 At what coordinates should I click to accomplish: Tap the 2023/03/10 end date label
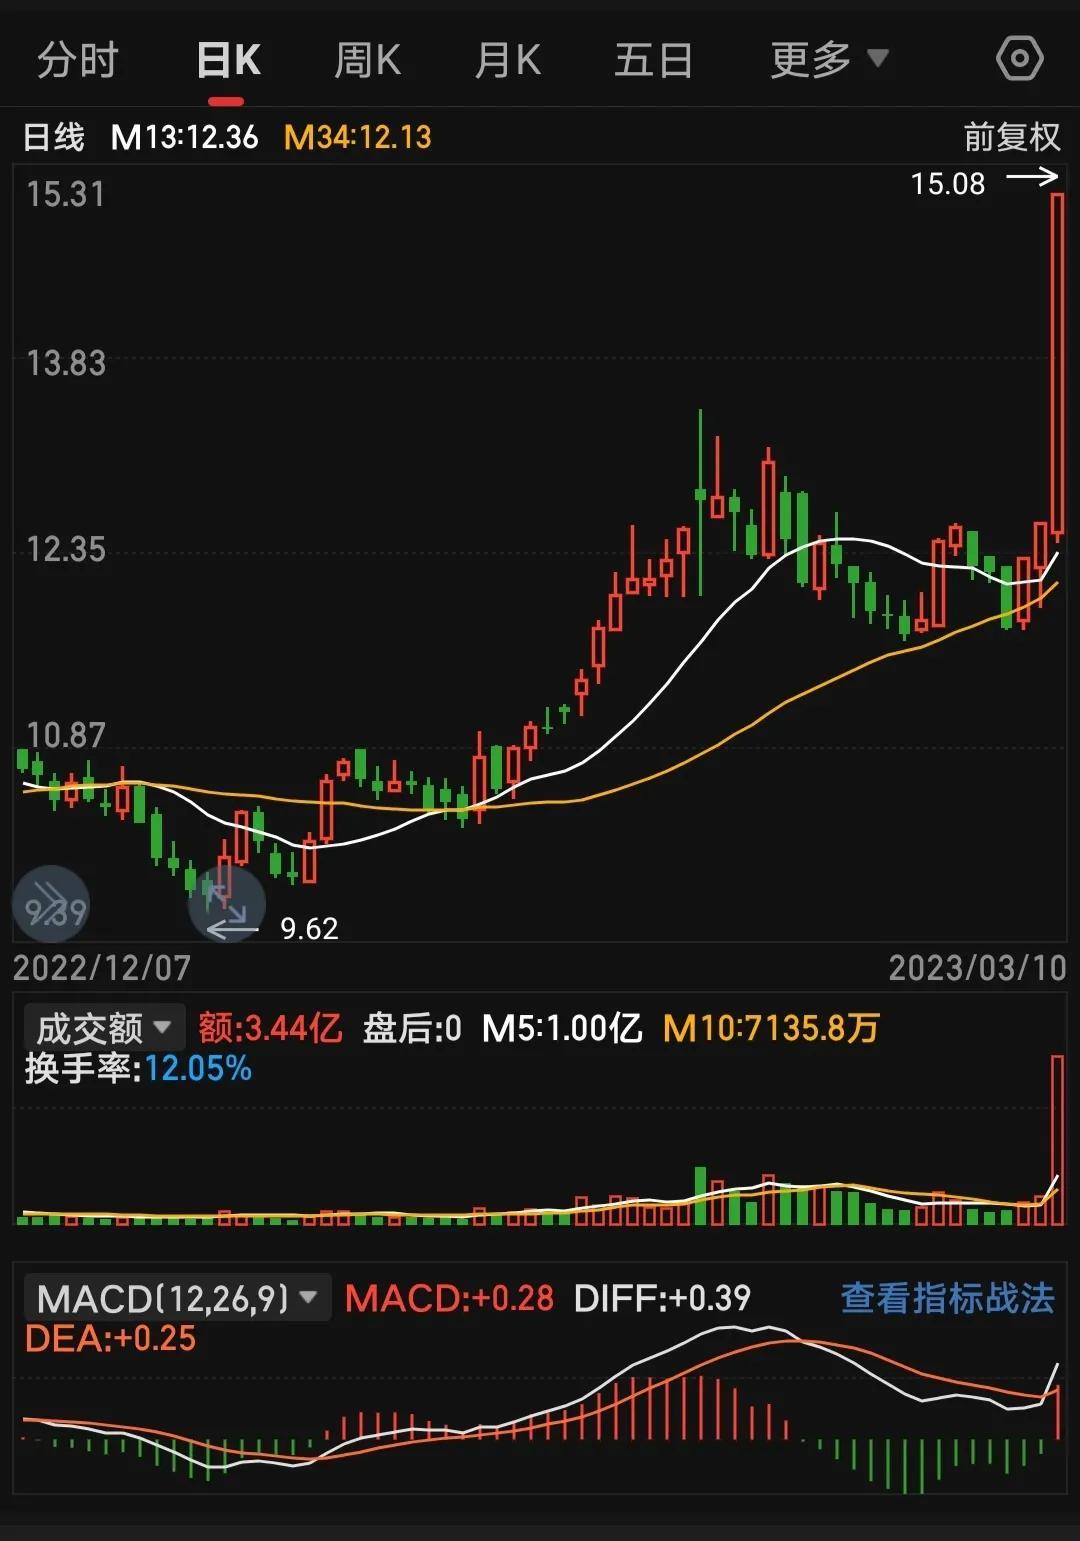pos(977,968)
